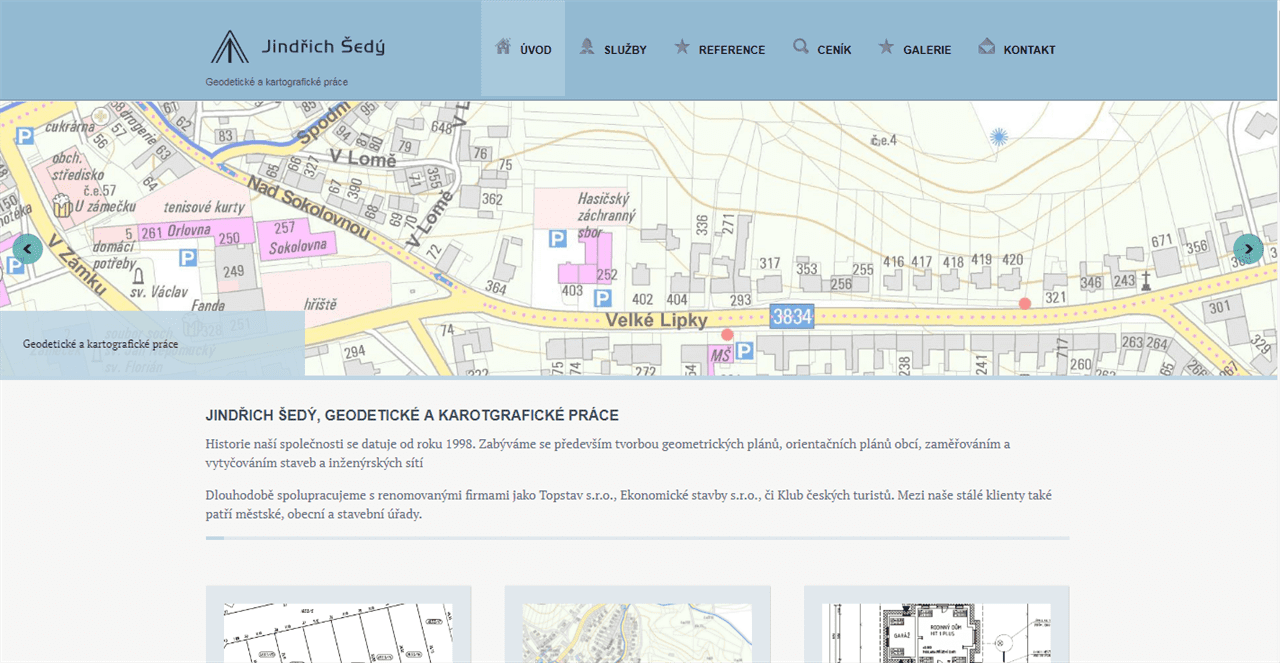Viewport: 1280px width, 663px height.
Task: Click the magnifier icon beside Ceník
Action: click(801, 46)
